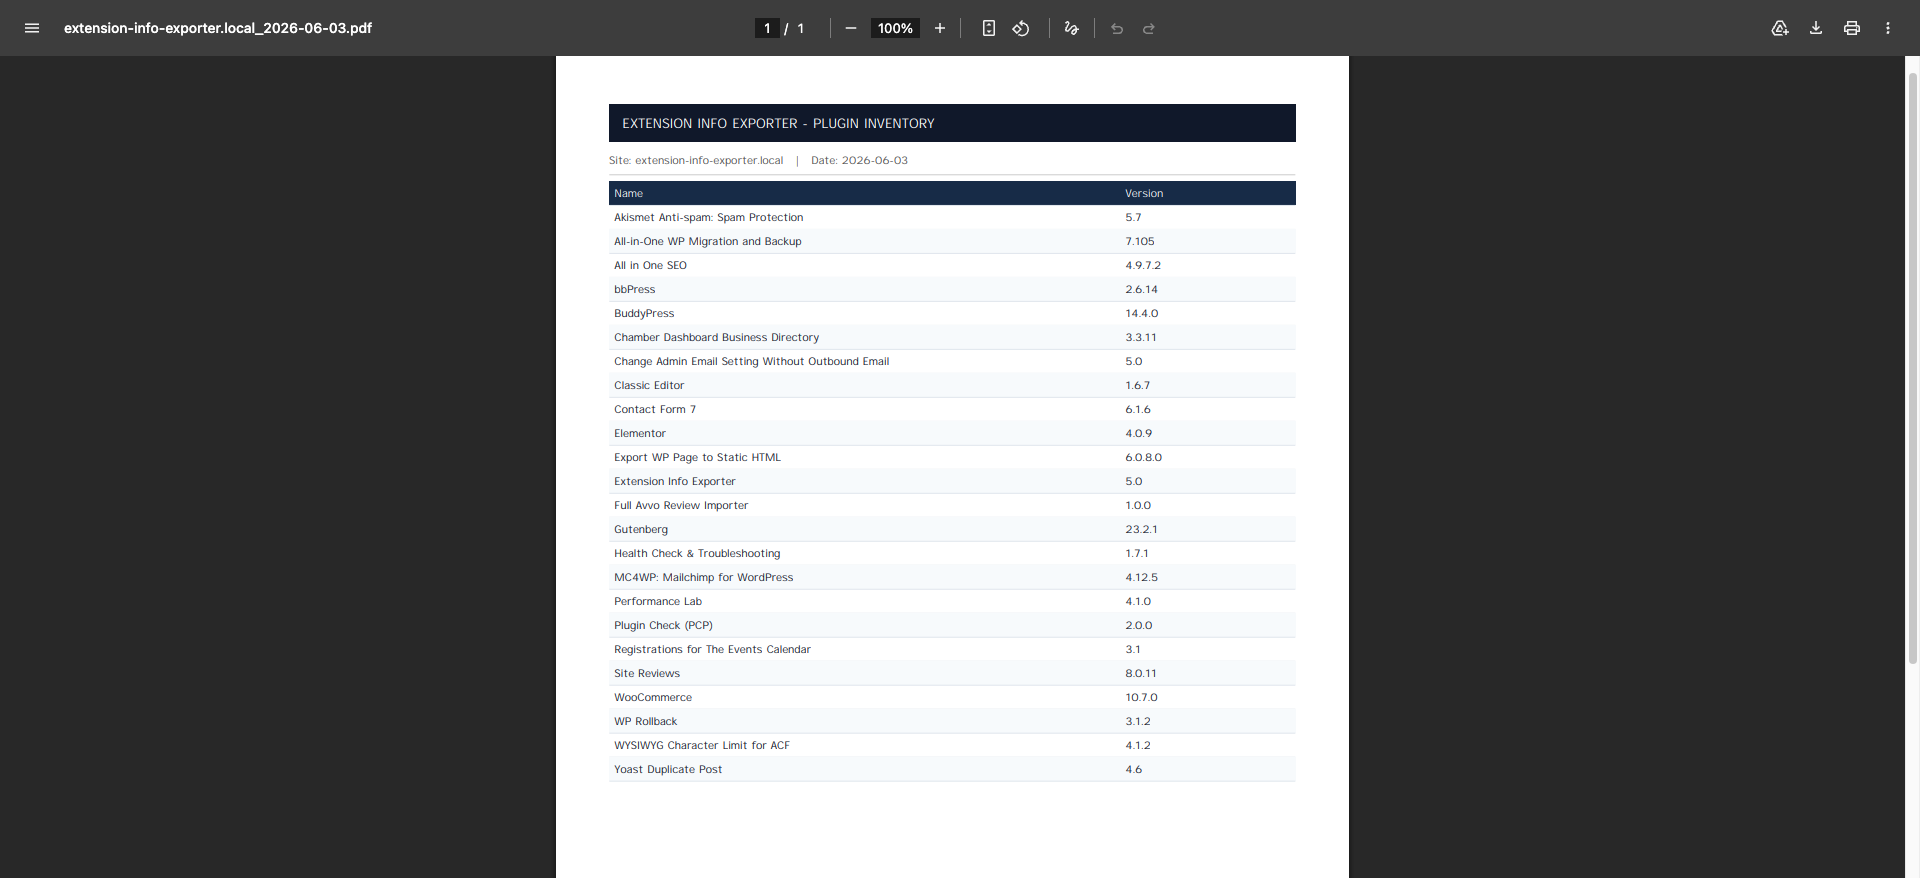The width and height of the screenshot is (1920, 878).
Task: Click the site name extension-info-exporter.local text
Action: (709, 160)
